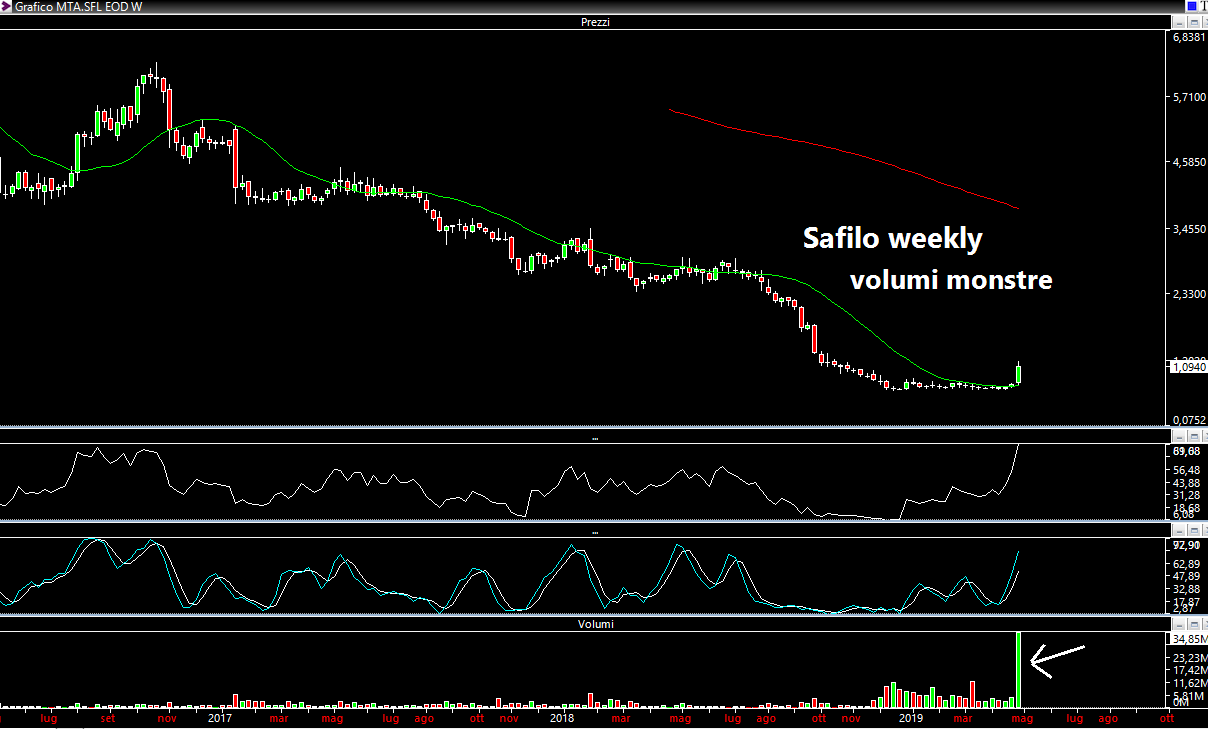Click the 34,85M volume axis value
1208x729 pixels.
[1189, 639]
